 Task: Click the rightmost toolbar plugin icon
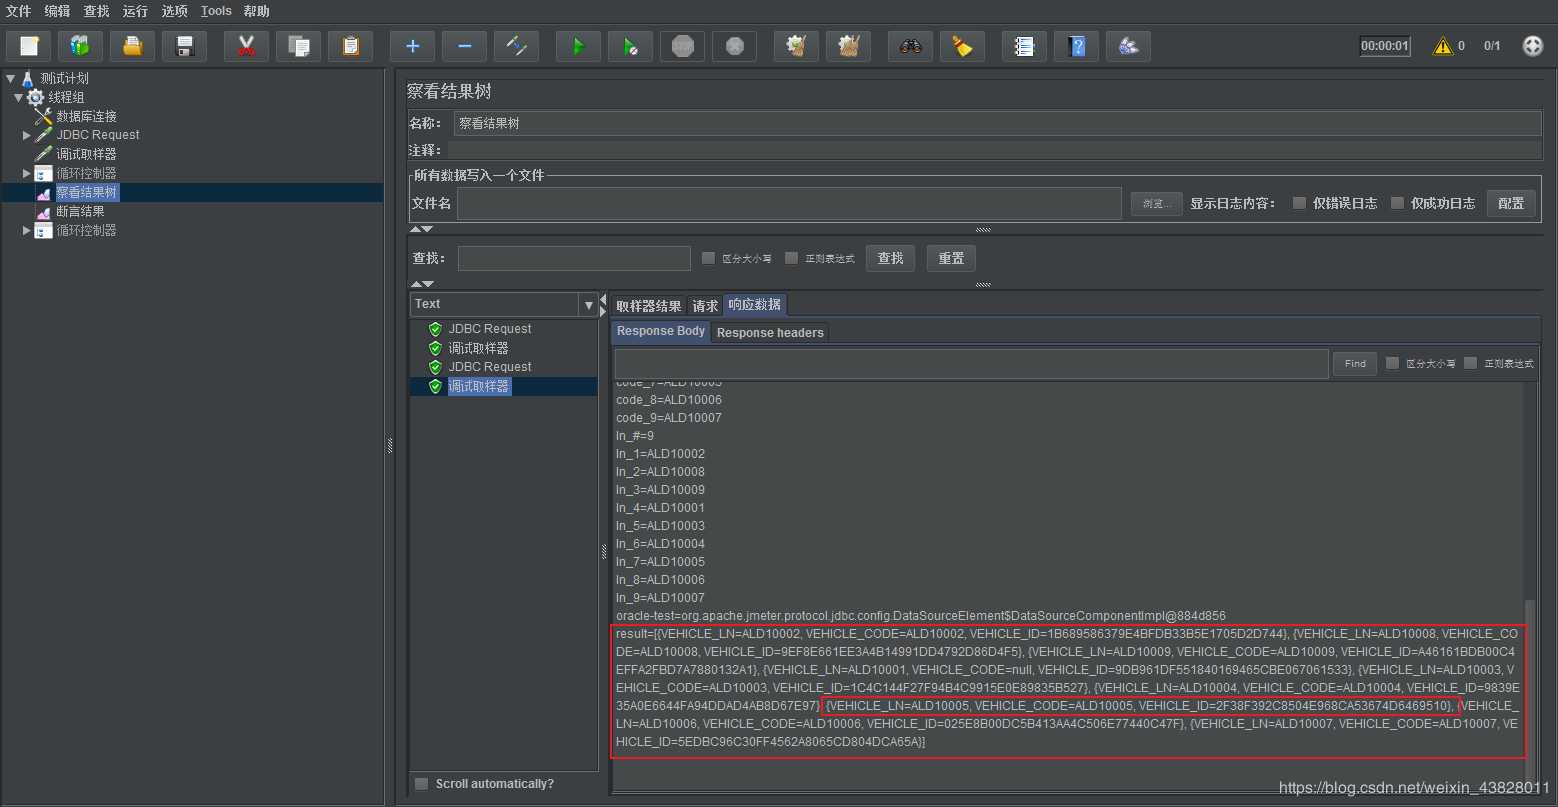click(x=1128, y=46)
